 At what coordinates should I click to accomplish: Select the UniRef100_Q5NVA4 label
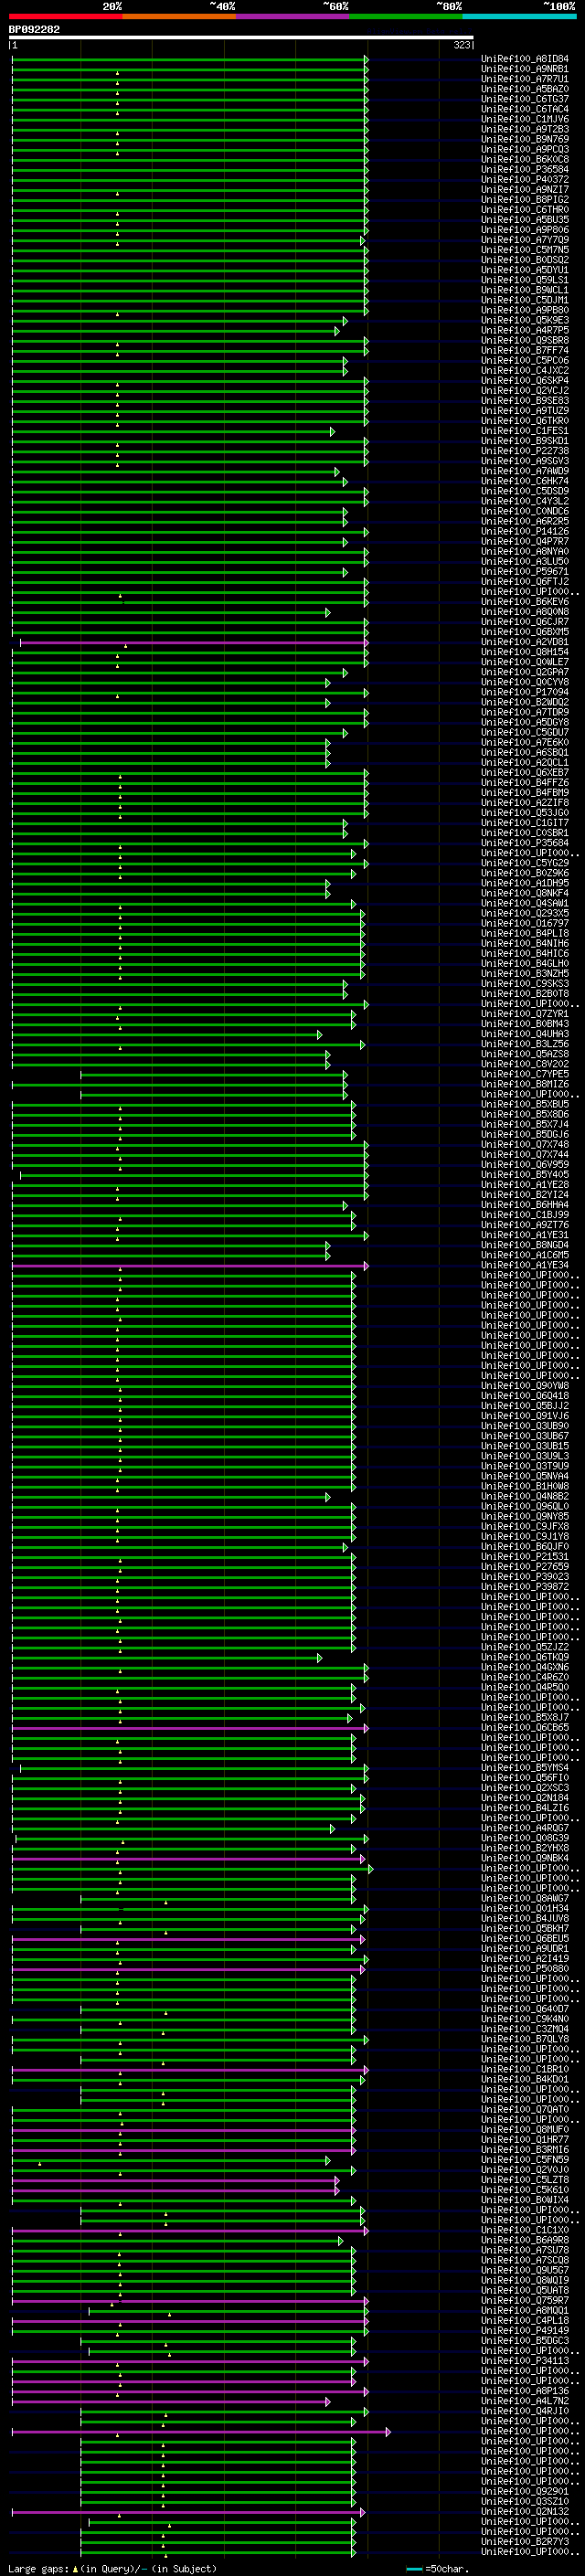[x=525, y=1477]
